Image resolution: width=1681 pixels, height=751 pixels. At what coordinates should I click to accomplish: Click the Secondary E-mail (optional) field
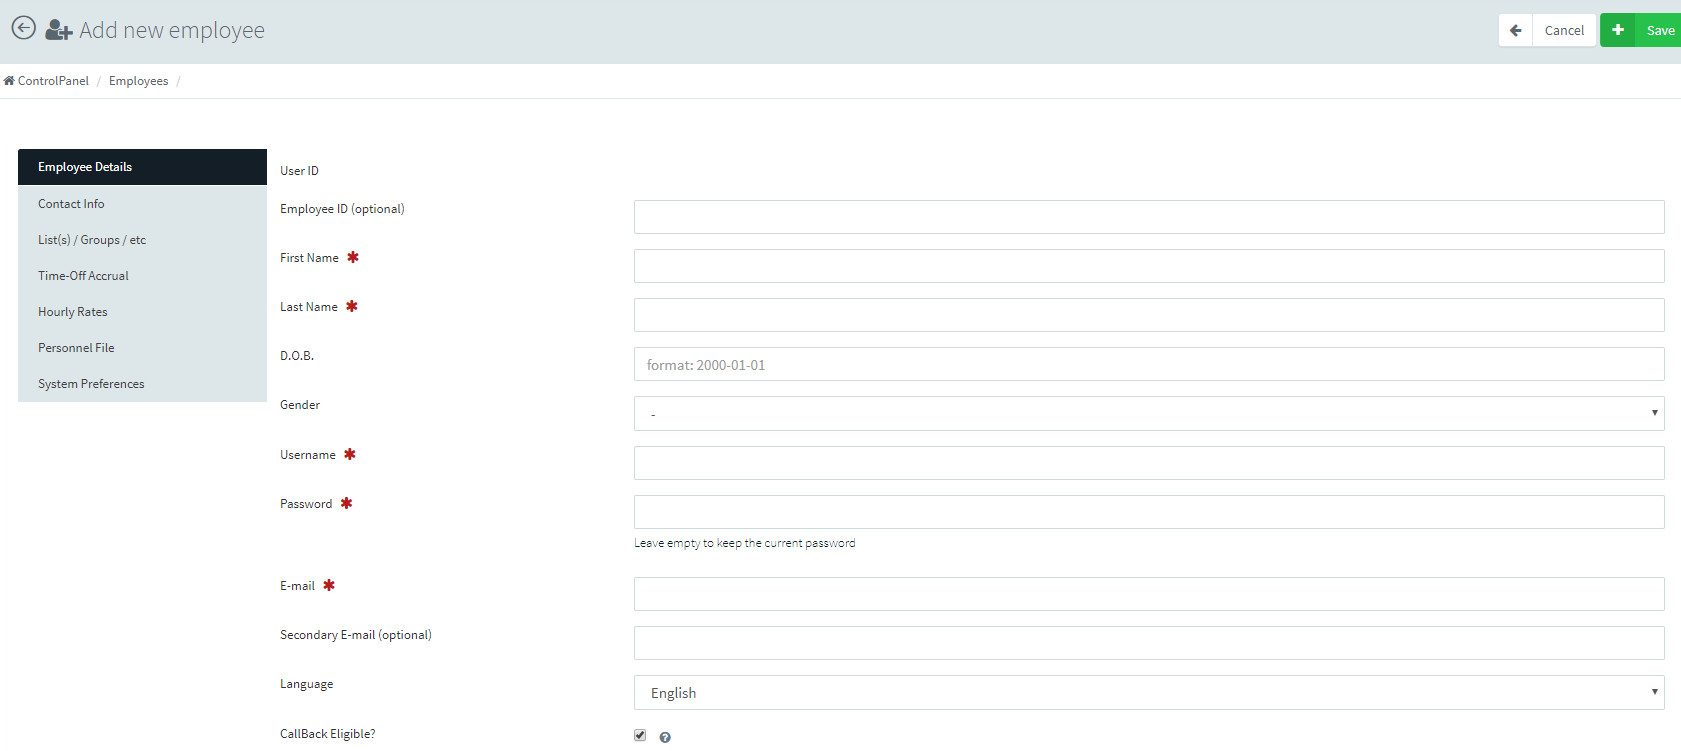(1149, 643)
